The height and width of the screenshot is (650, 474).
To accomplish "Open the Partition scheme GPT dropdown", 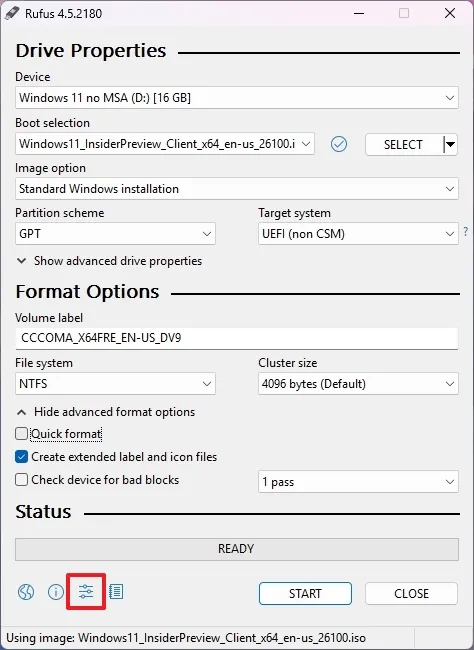I will click(115, 234).
